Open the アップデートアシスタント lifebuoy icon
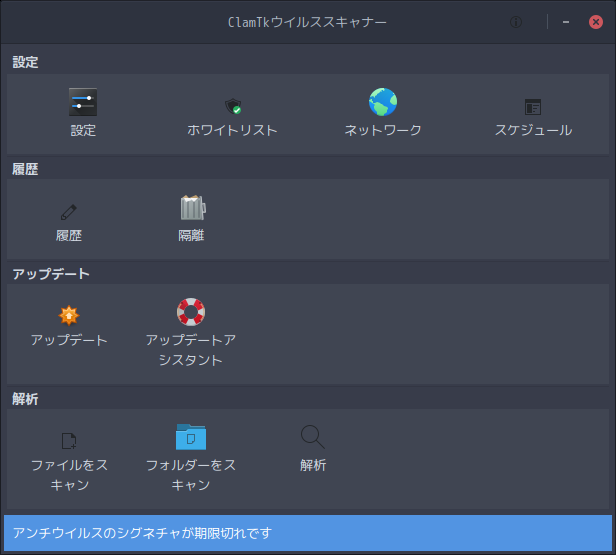This screenshot has height=555, width=616. [191, 312]
